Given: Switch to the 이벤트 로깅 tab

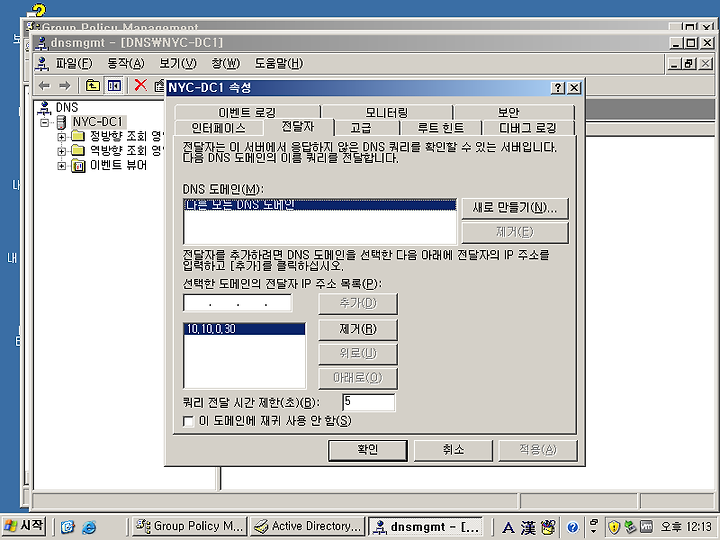Looking at the screenshot, I should coord(247,112).
